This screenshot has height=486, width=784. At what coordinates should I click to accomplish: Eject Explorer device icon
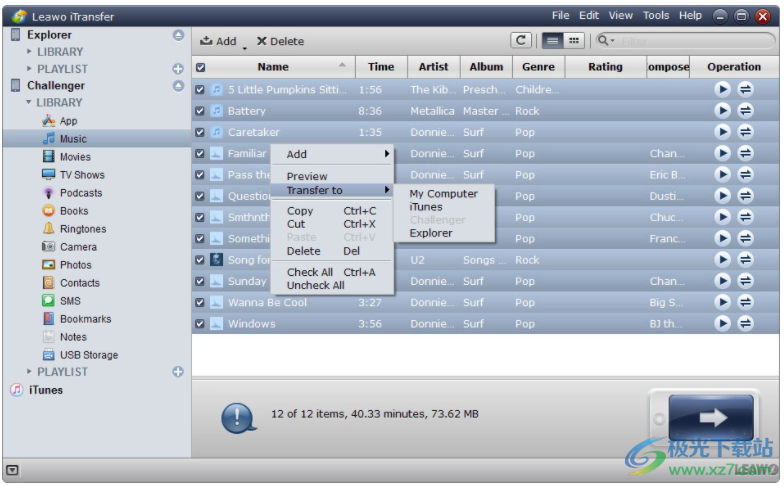point(178,35)
